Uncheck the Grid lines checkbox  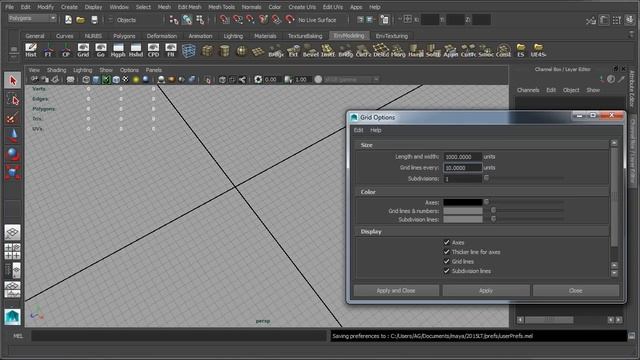[447, 261]
